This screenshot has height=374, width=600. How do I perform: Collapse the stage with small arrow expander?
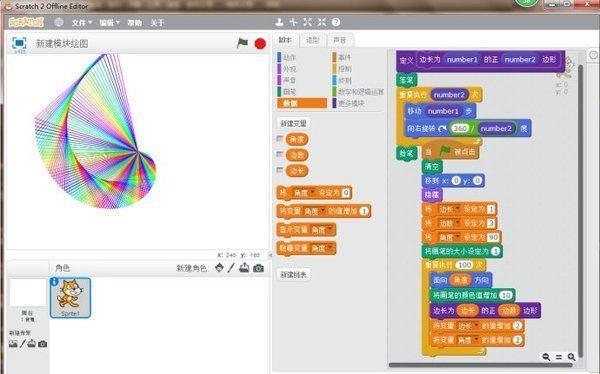(270, 255)
